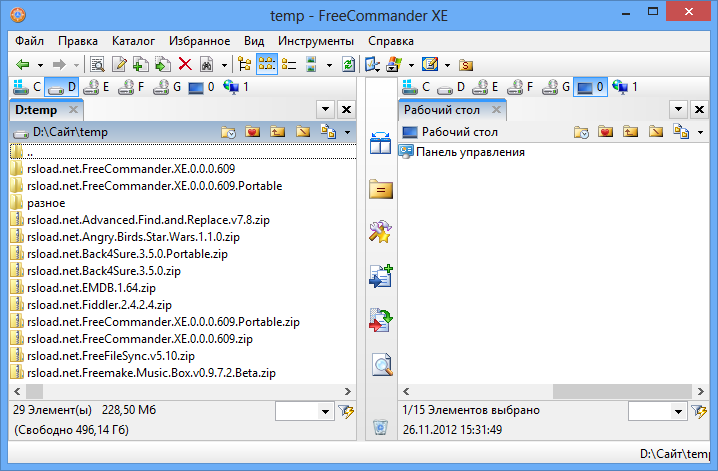Open right panel favorites heart folder
The image size is (718, 471).
605,132
